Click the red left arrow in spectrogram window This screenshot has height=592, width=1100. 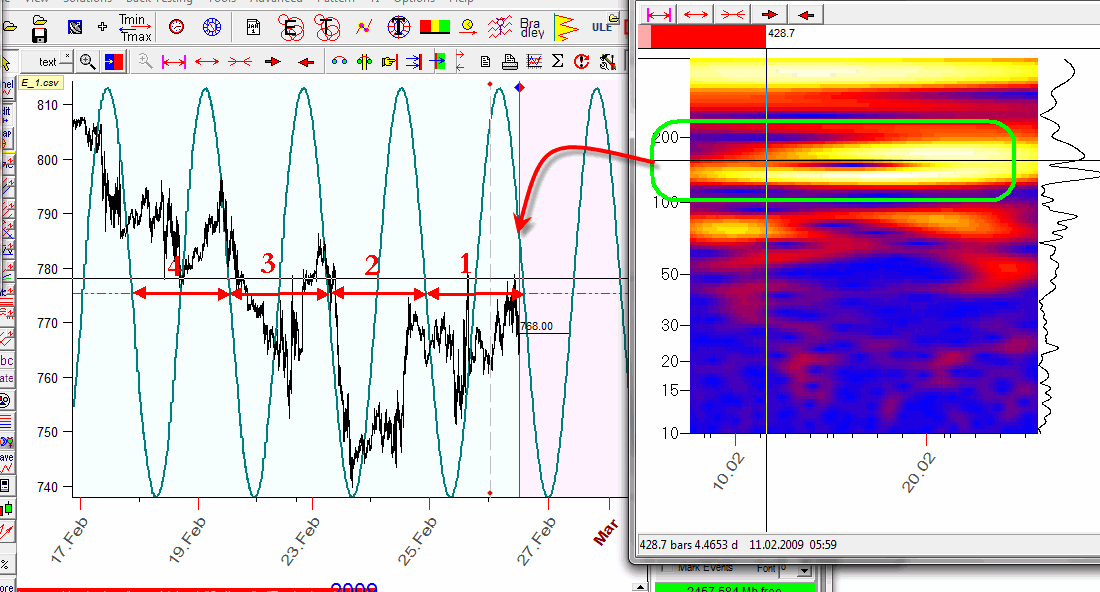pyautogui.click(x=806, y=14)
